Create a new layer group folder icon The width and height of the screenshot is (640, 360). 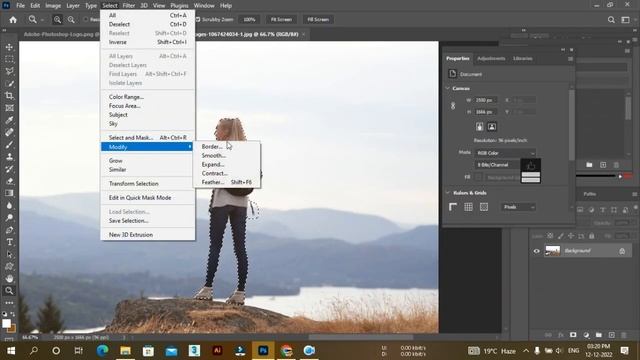tap(598, 335)
